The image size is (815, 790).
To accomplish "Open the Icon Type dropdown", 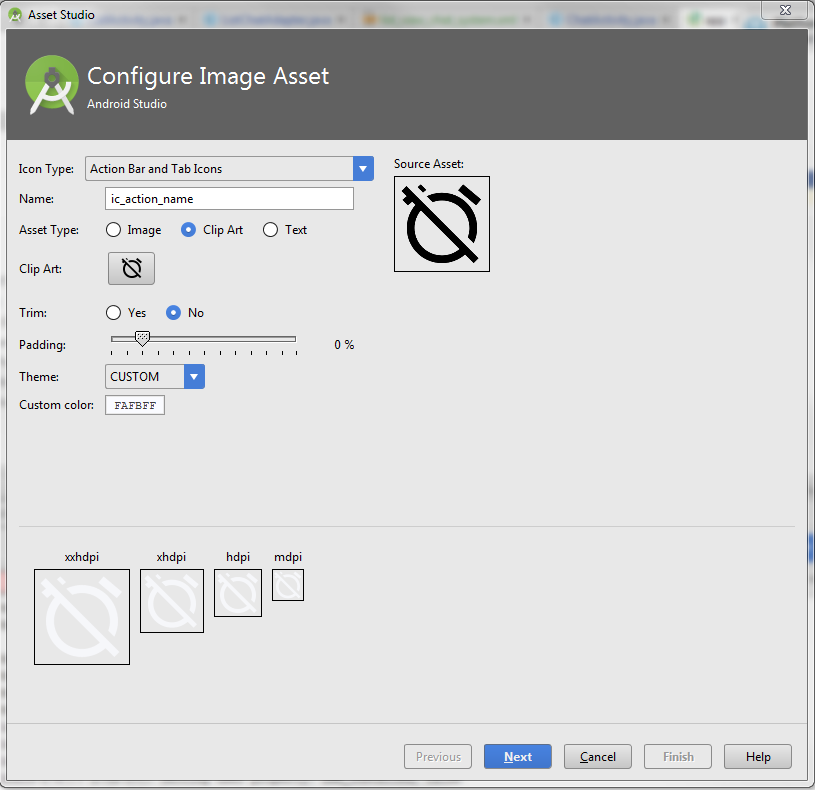I will (362, 168).
